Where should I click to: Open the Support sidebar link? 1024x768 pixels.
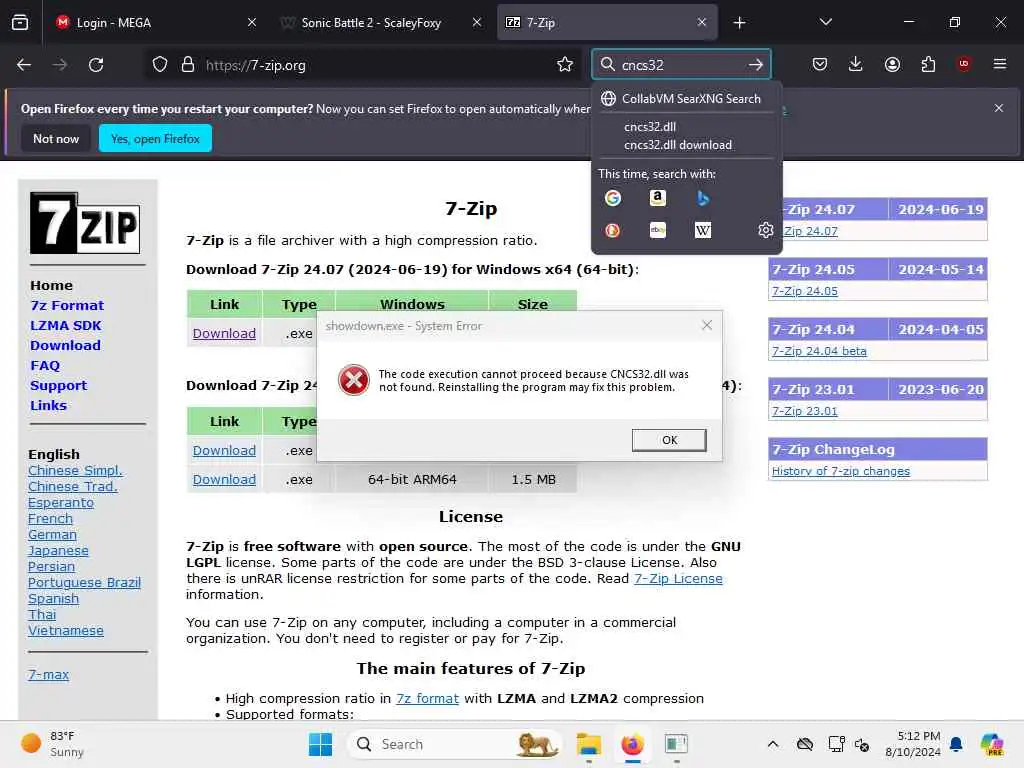point(58,385)
